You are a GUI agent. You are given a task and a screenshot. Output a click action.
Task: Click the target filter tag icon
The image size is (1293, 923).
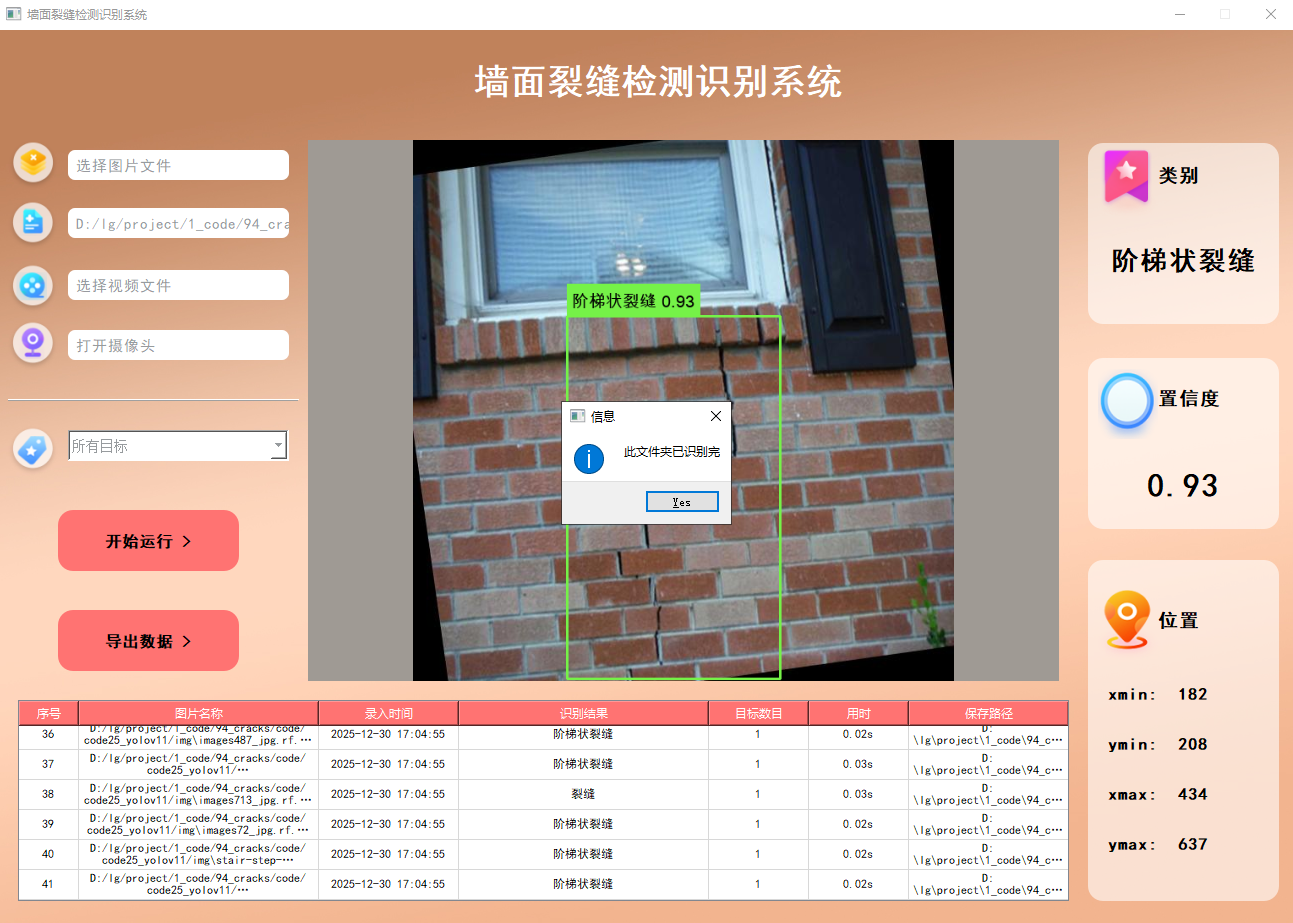click(x=33, y=448)
